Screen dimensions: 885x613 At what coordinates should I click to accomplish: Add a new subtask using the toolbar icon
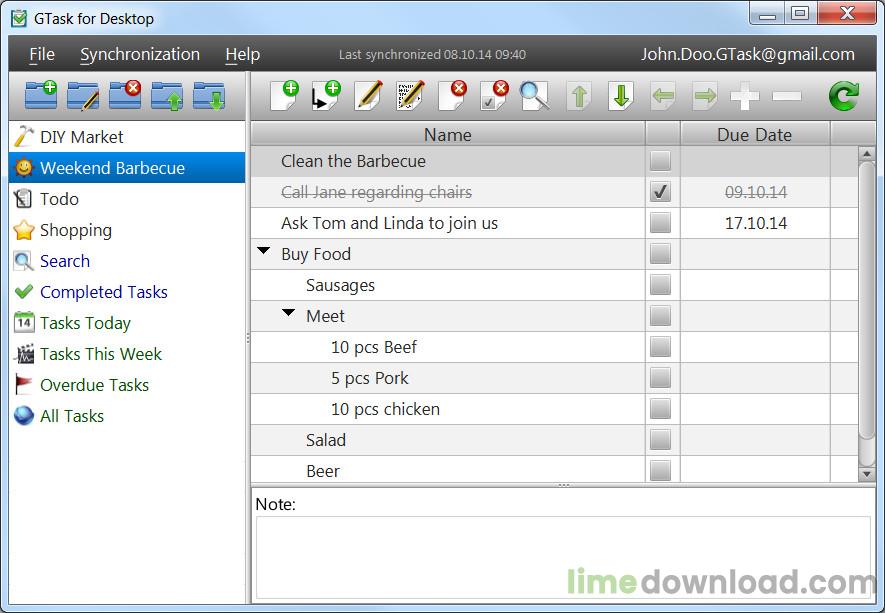click(326, 95)
